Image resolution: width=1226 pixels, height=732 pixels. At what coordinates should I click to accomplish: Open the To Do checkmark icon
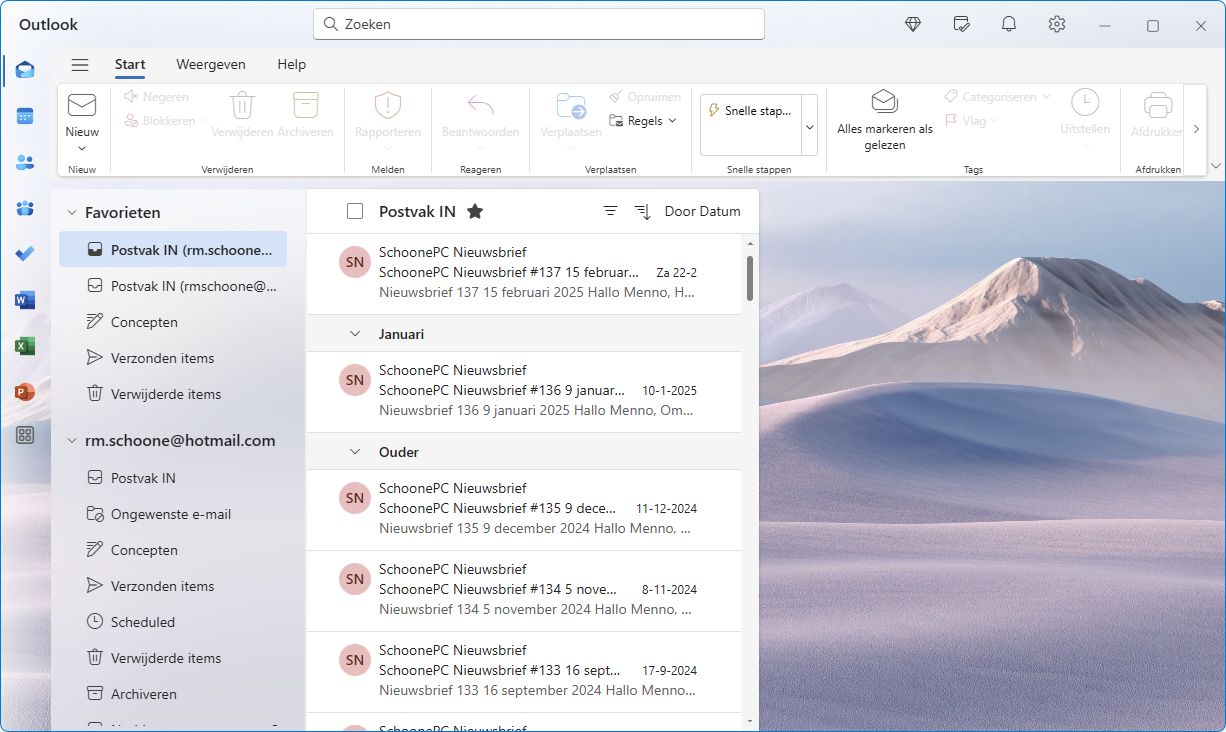[25, 254]
